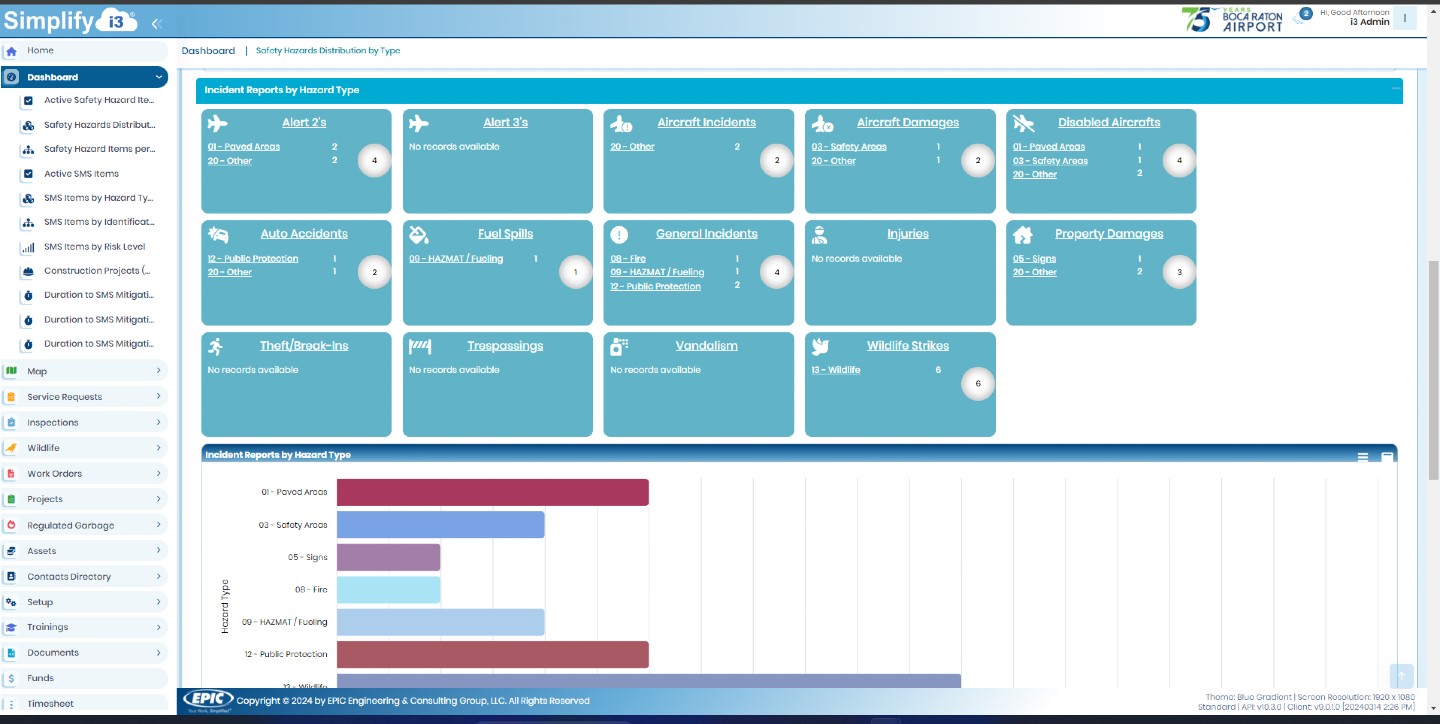Image resolution: width=1440 pixels, height=724 pixels.
Task: Maximize the Incident Reports chart panel
Action: pos(1387,457)
